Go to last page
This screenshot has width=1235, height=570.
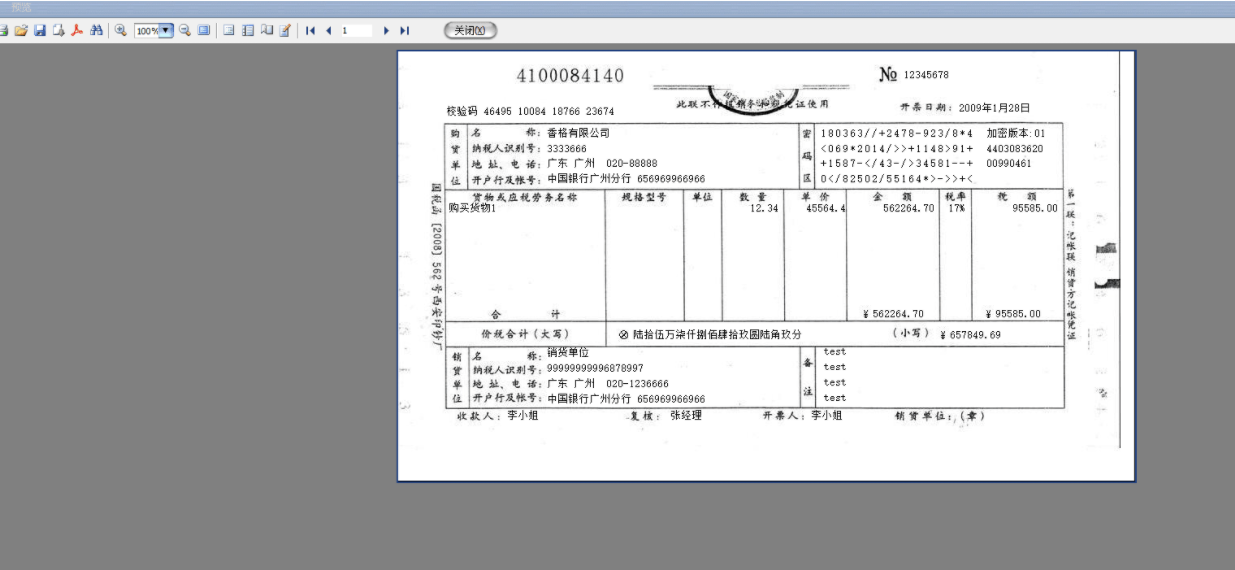[405, 31]
